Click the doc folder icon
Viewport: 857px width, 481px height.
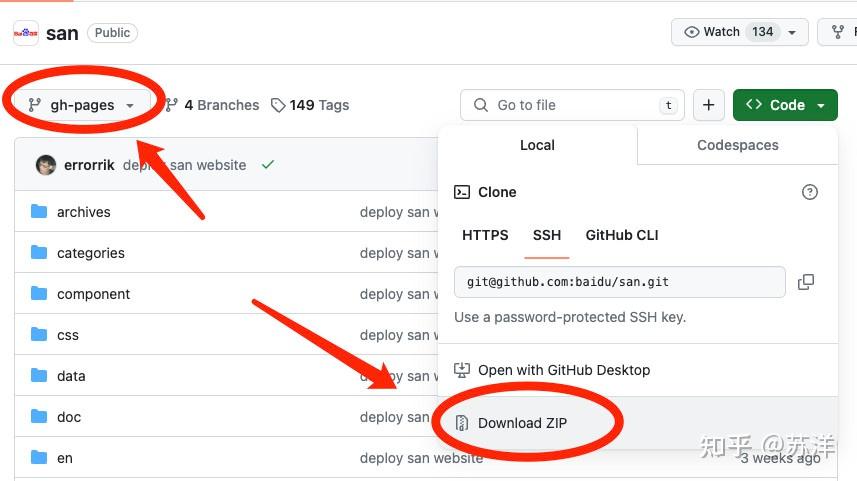point(39,416)
